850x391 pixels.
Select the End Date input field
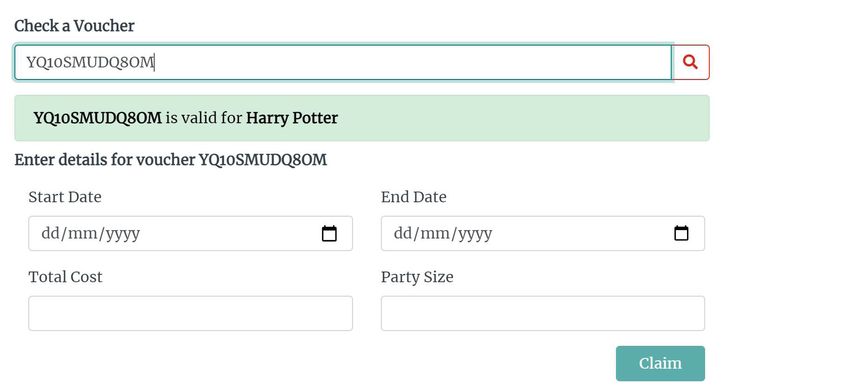543,233
